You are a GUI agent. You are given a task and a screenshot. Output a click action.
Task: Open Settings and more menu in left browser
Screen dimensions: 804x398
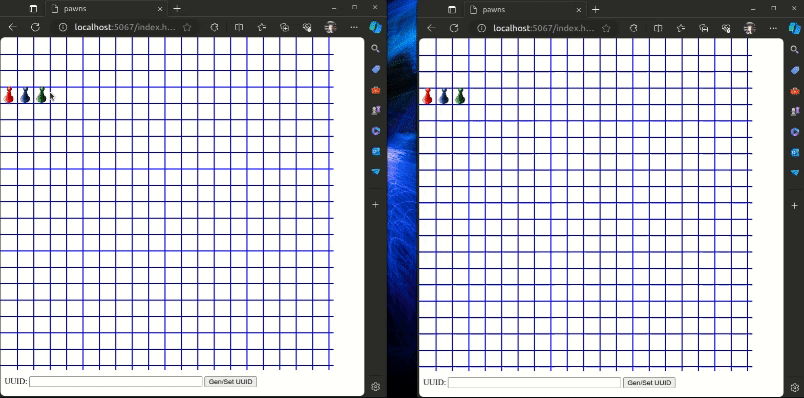pos(354,27)
